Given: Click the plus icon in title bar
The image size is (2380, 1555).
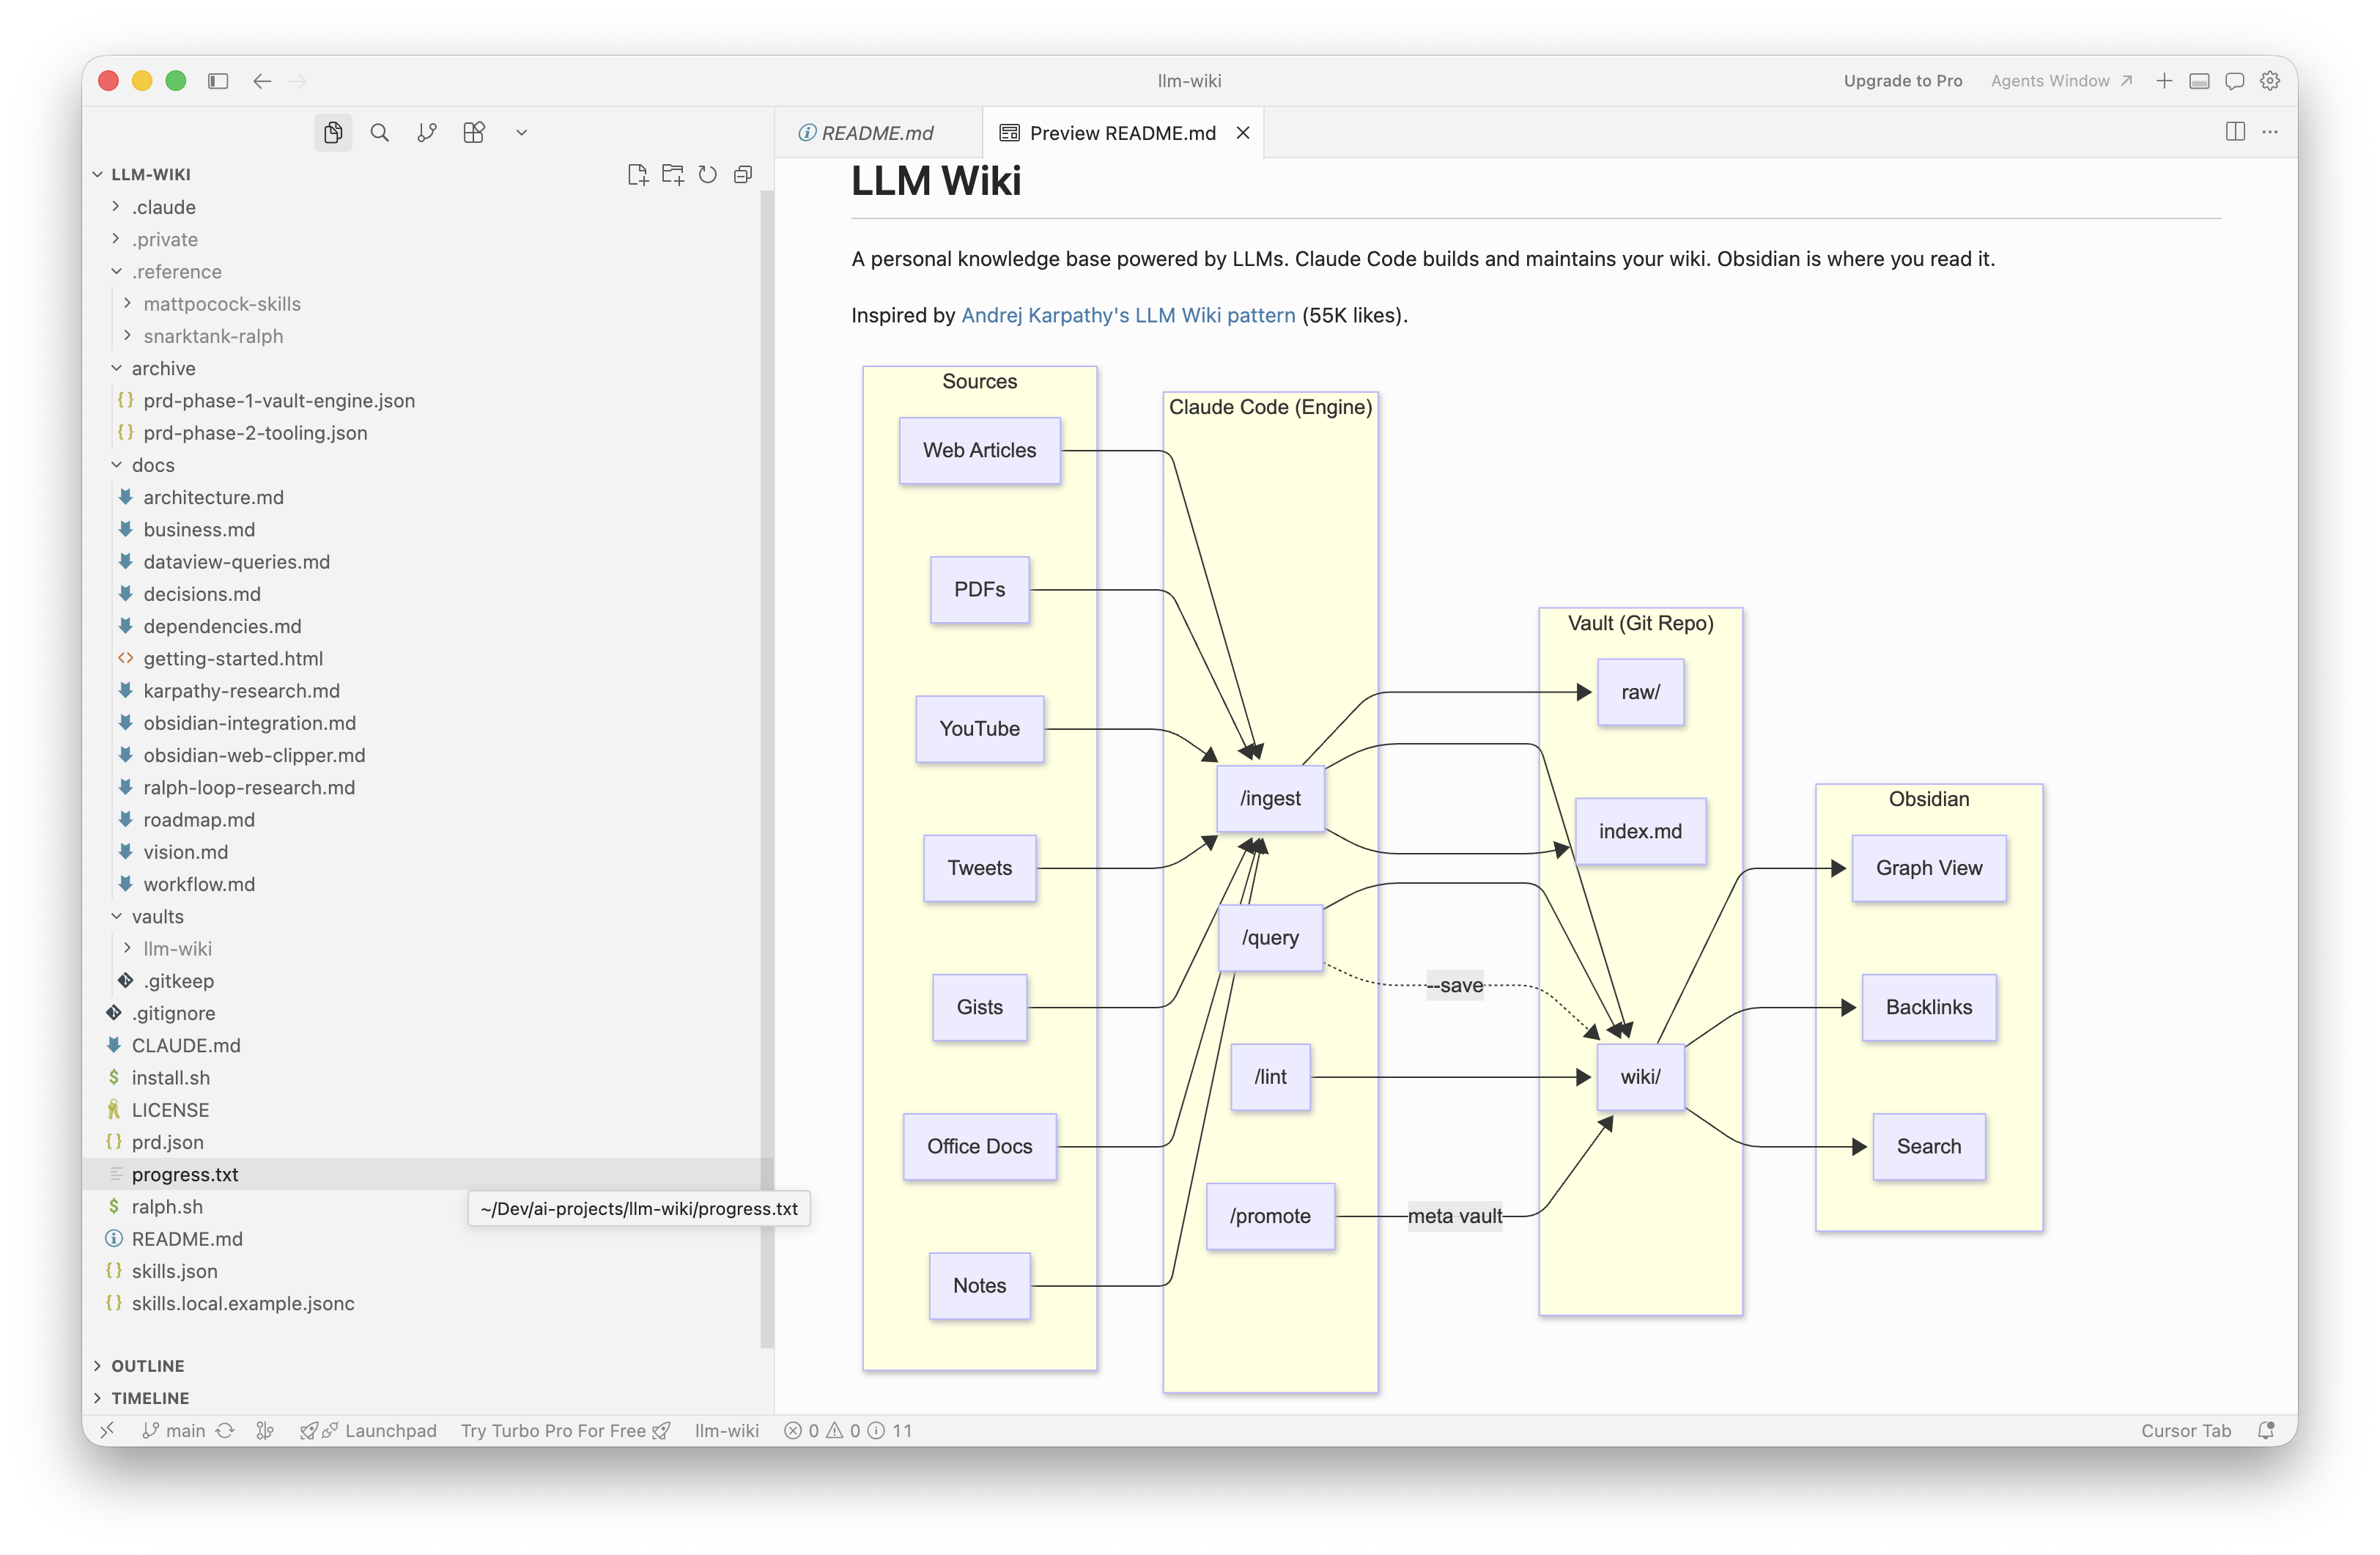Looking at the screenshot, I should click(2164, 81).
